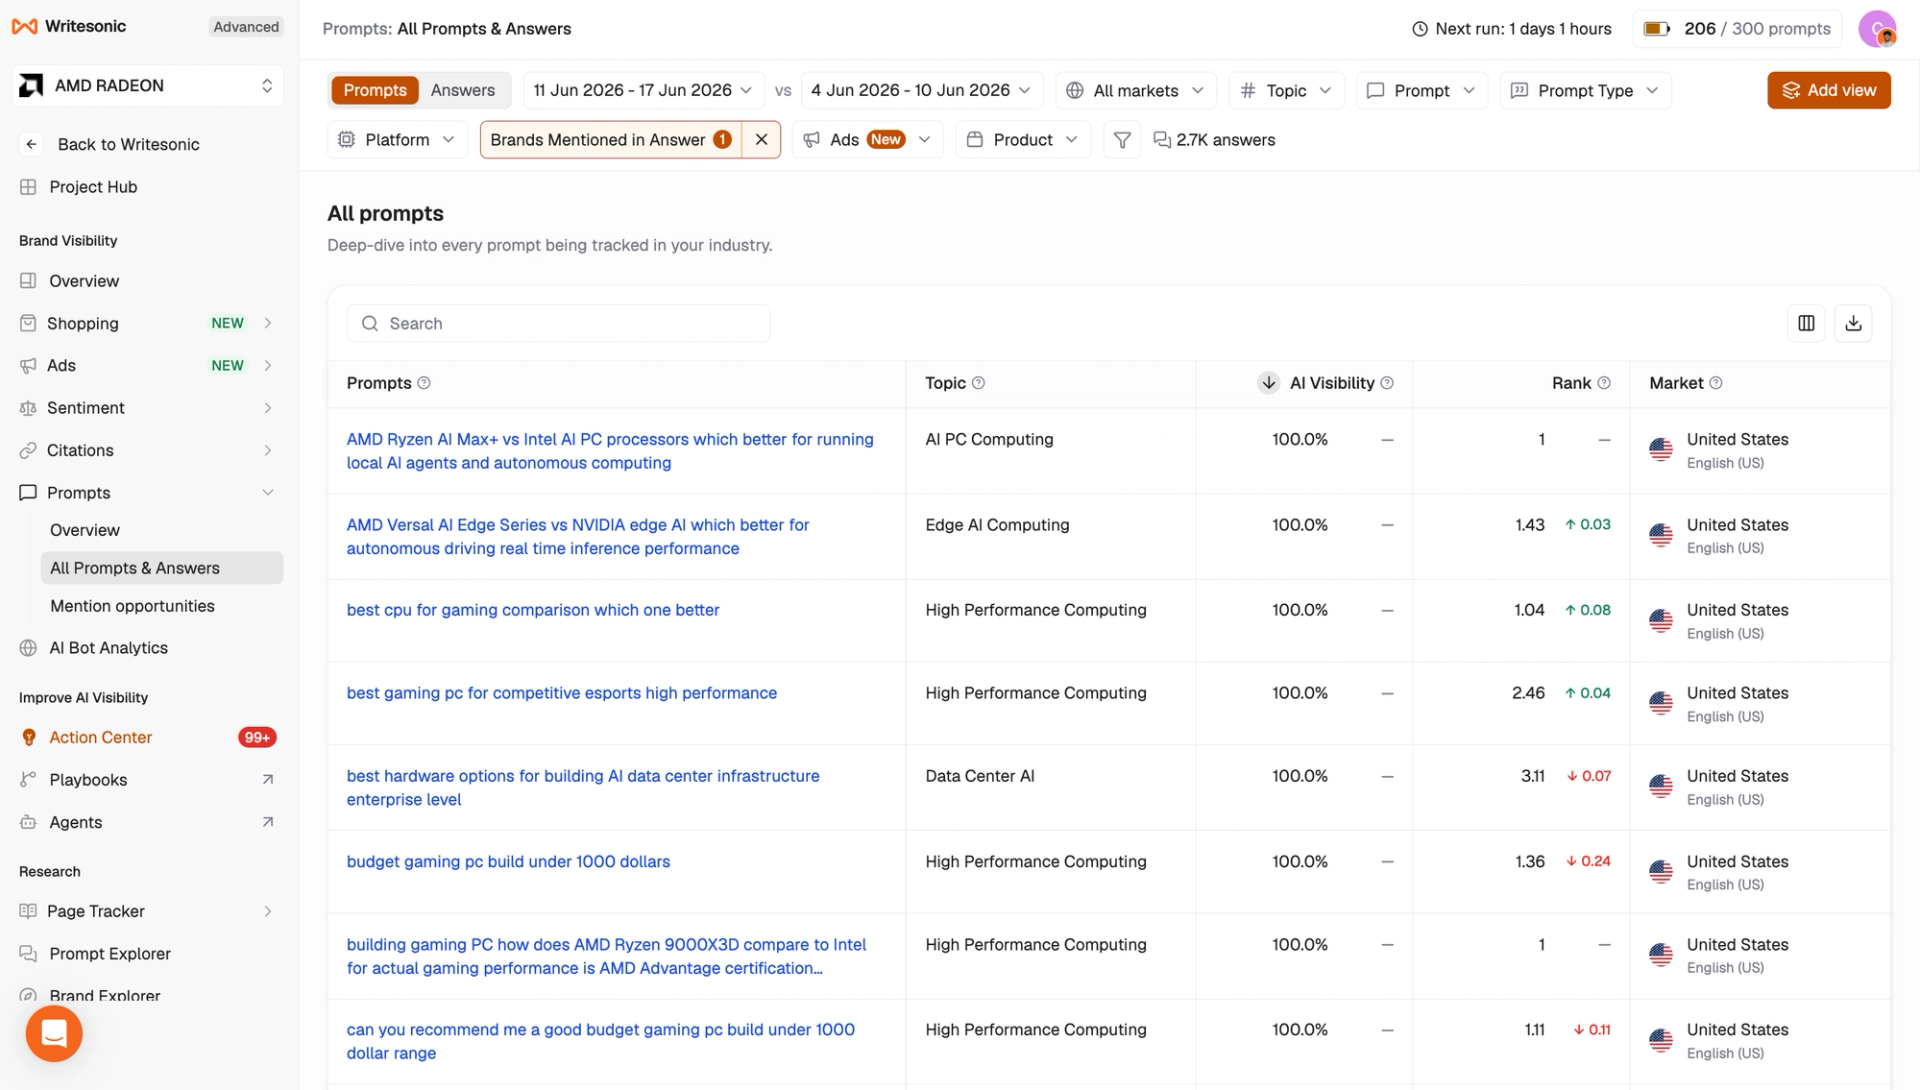
Task: Expand the Page Tracker sidebar section
Action: [x=268, y=911]
